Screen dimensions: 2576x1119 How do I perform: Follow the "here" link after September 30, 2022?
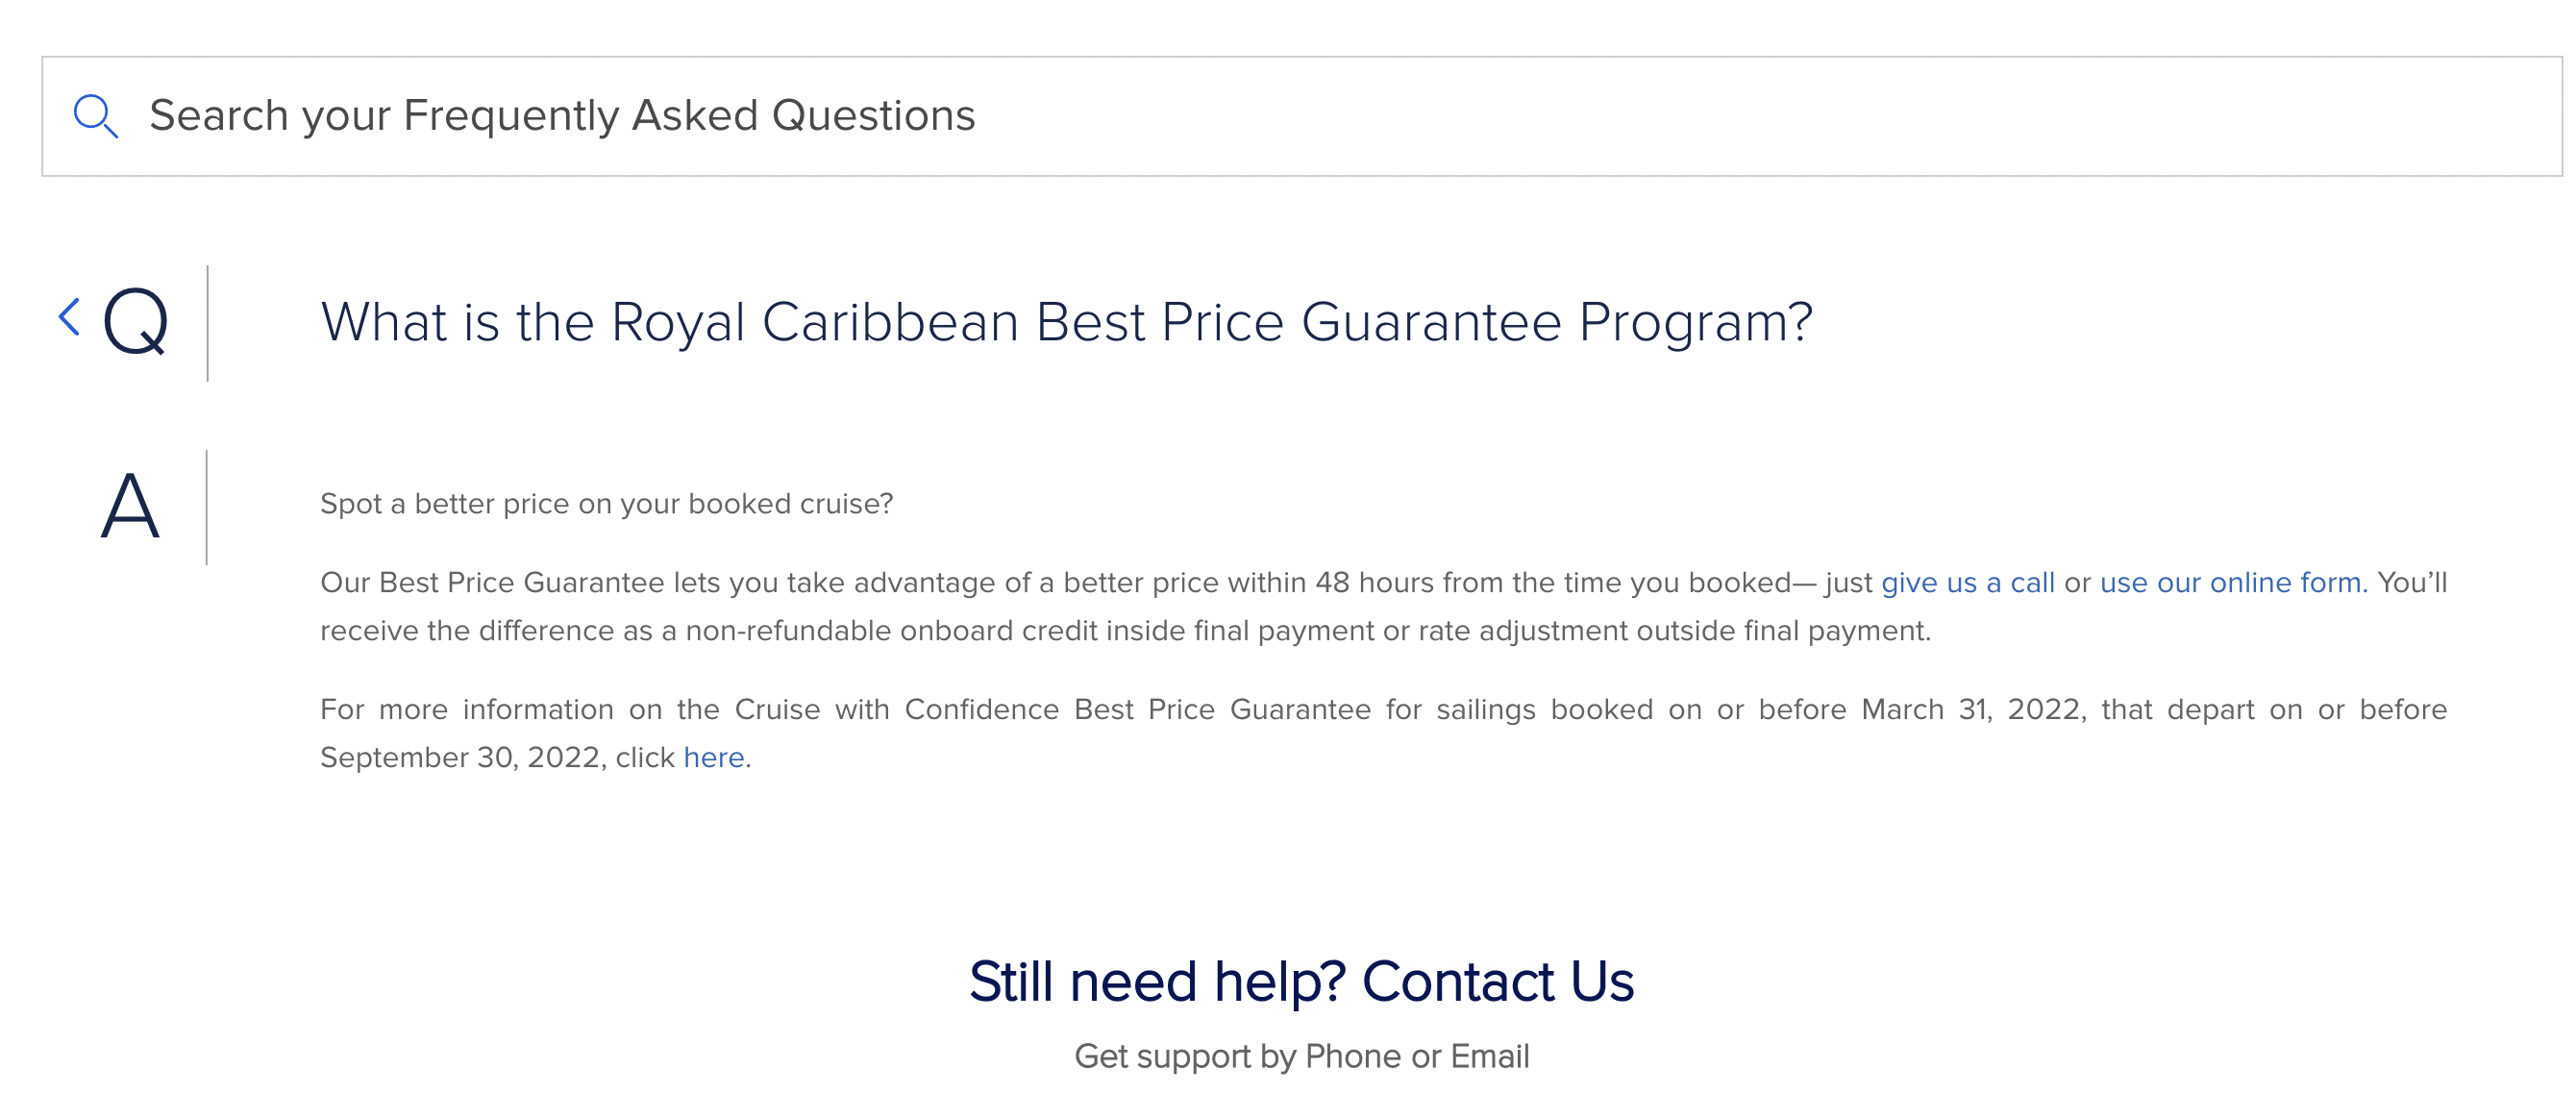(x=713, y=757)
